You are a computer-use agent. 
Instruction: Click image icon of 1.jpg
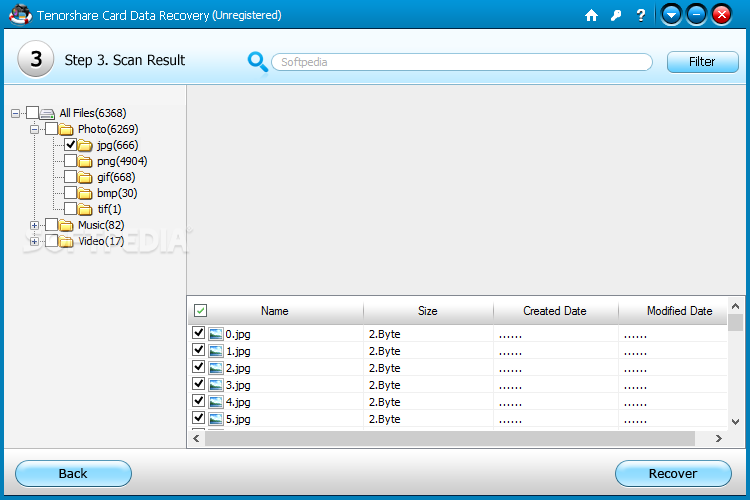[x=216, y=351]
